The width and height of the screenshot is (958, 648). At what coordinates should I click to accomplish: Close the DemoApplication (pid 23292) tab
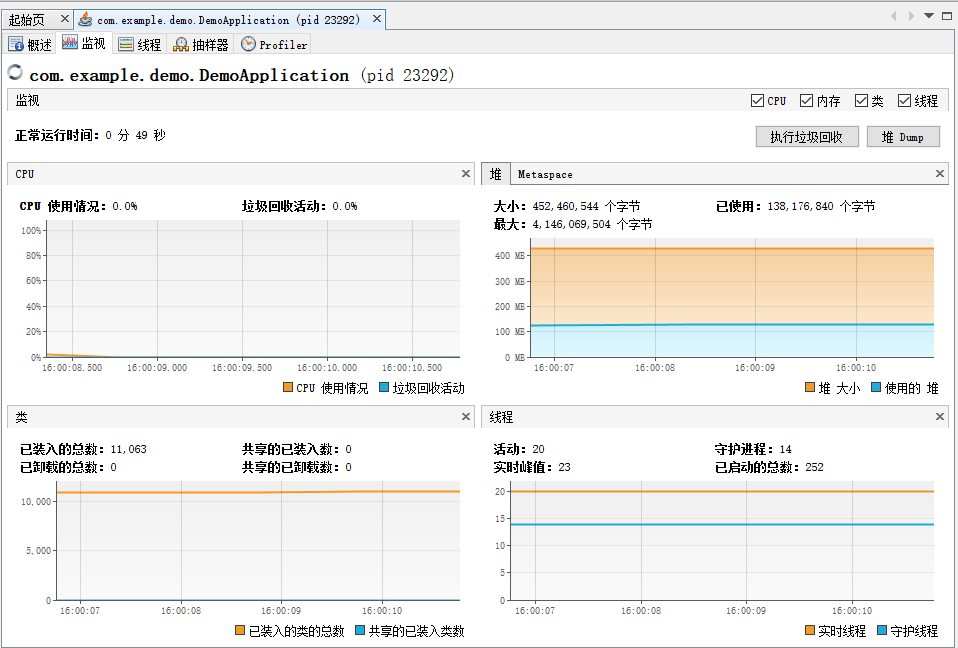click(377, 19)
